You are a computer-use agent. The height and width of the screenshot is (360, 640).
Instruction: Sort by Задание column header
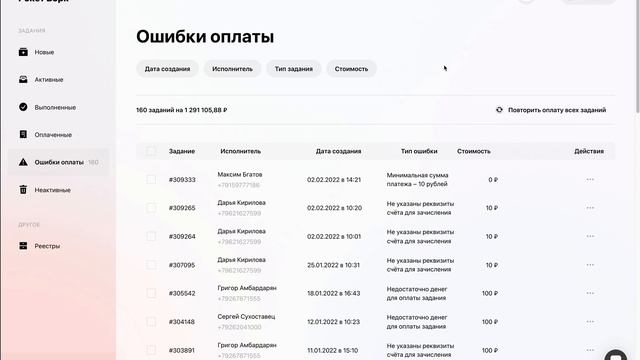(182, 151)
